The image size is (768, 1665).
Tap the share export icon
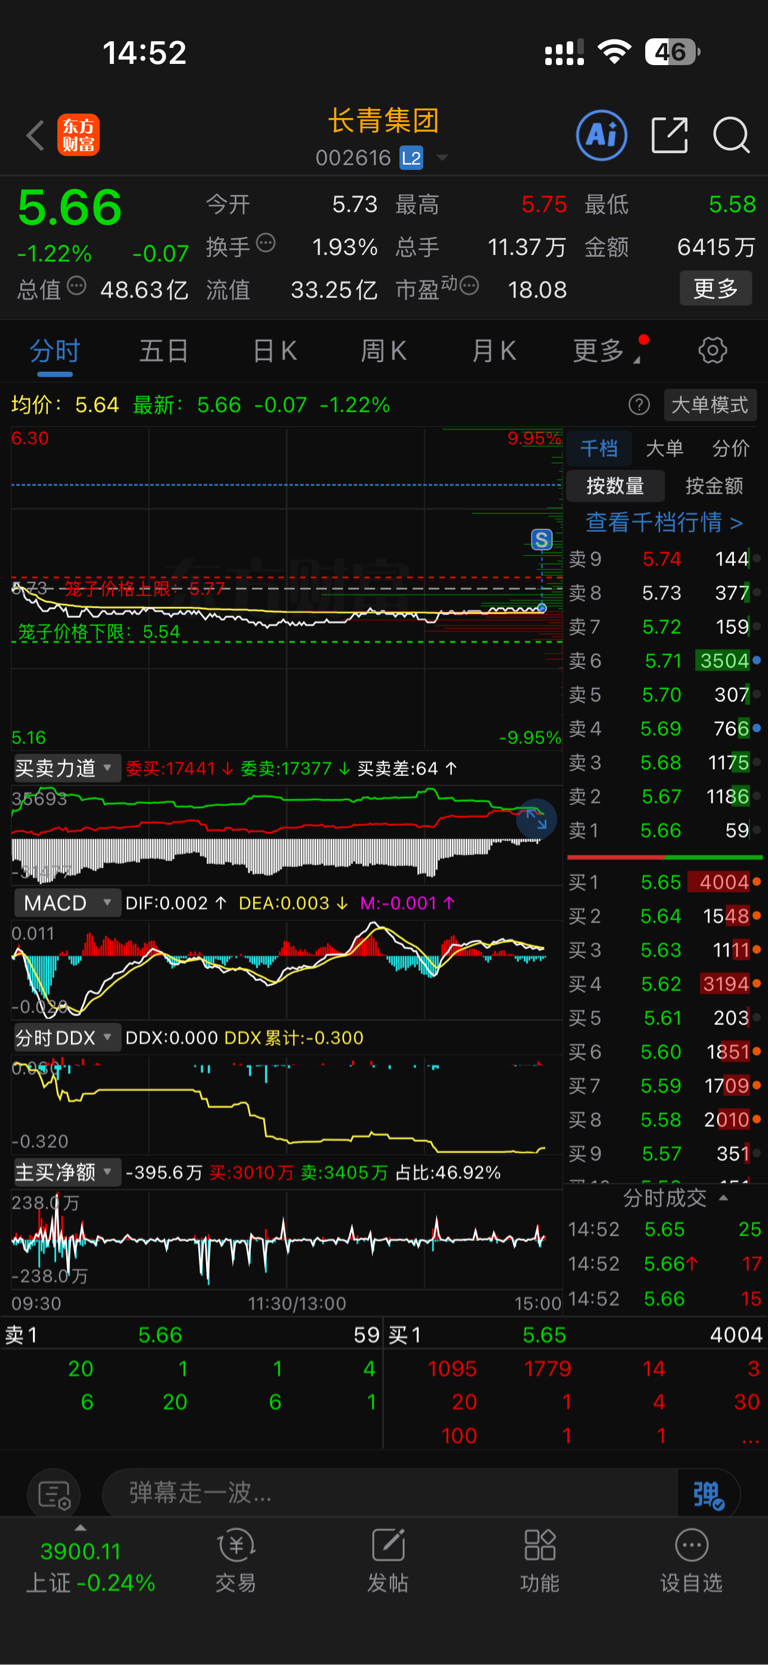click(x=669, y=135)
